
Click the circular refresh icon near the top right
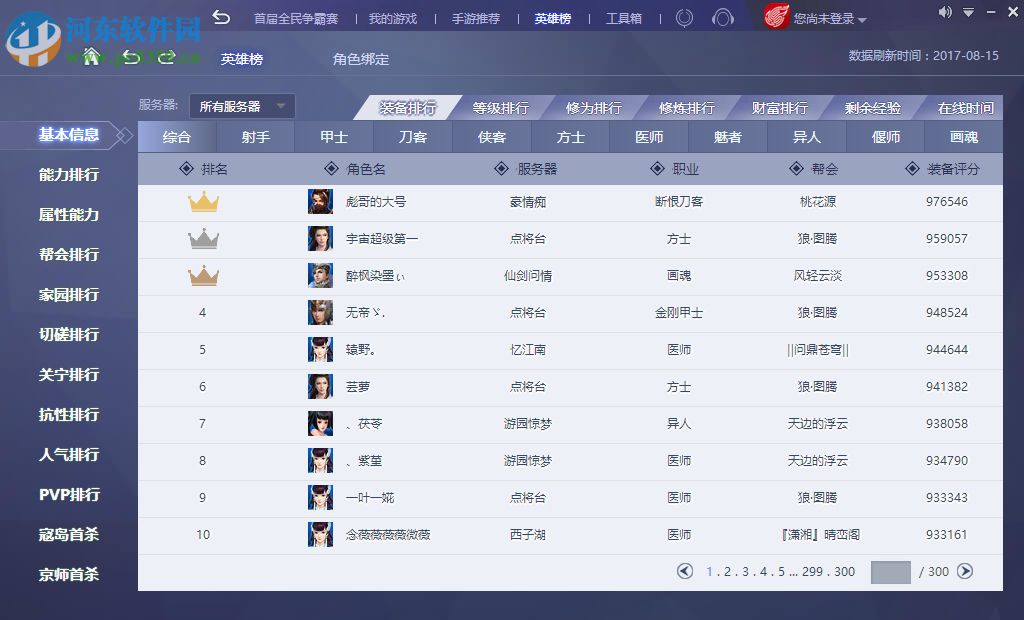tap(686, 17)
